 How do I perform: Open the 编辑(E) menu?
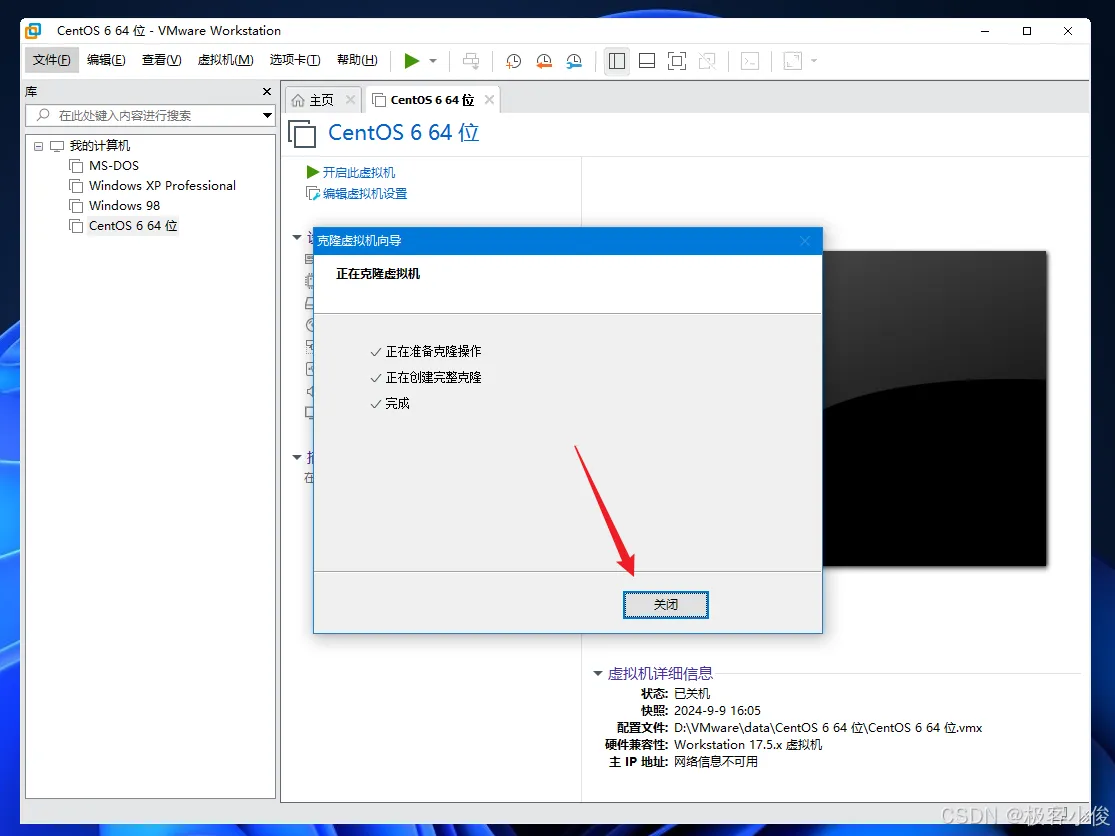click(106, 60)
